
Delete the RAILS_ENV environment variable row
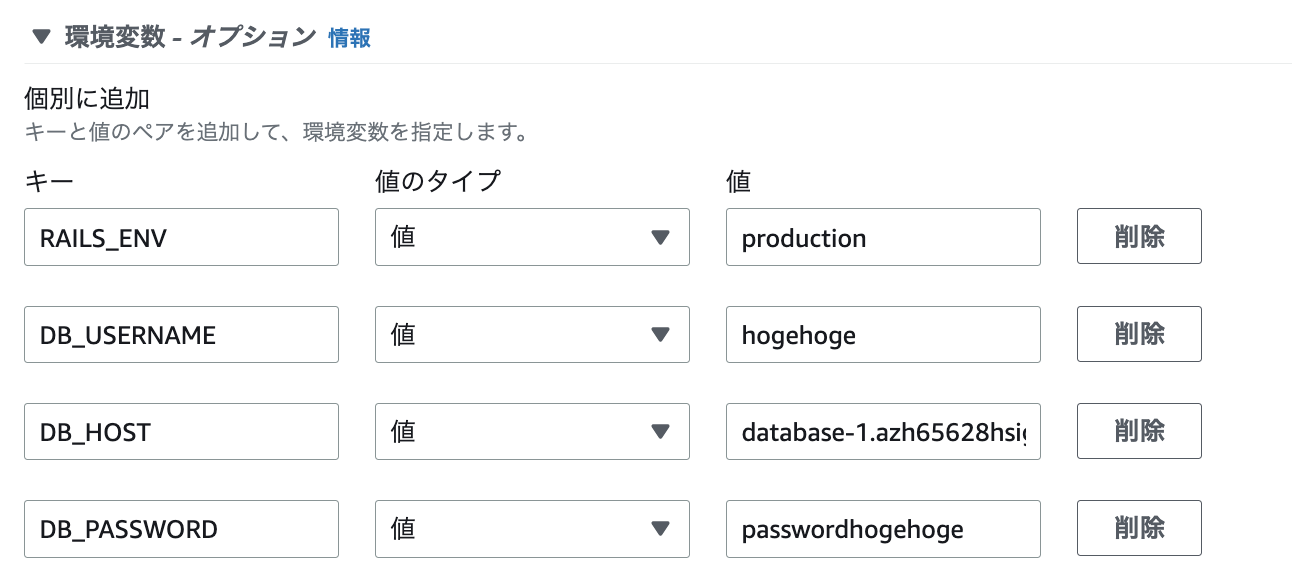[x=1139, y=236]
